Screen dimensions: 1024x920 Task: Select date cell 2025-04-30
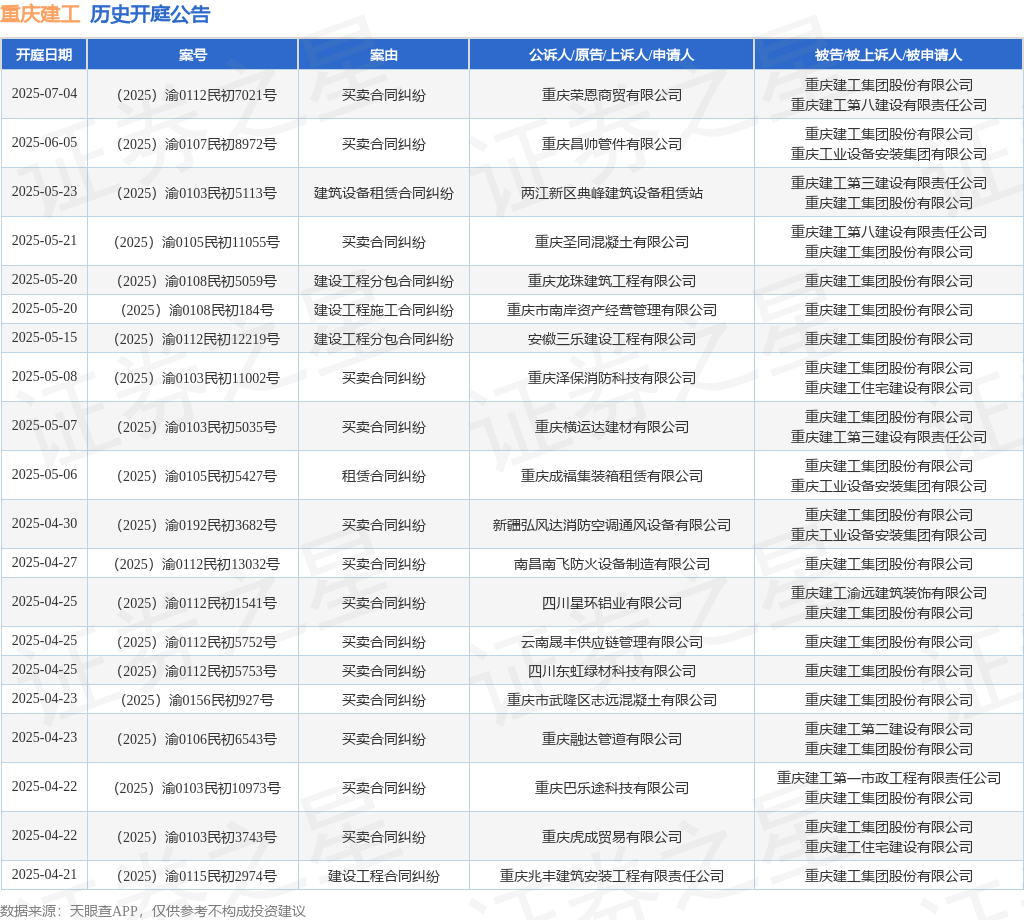coord(44,524)
